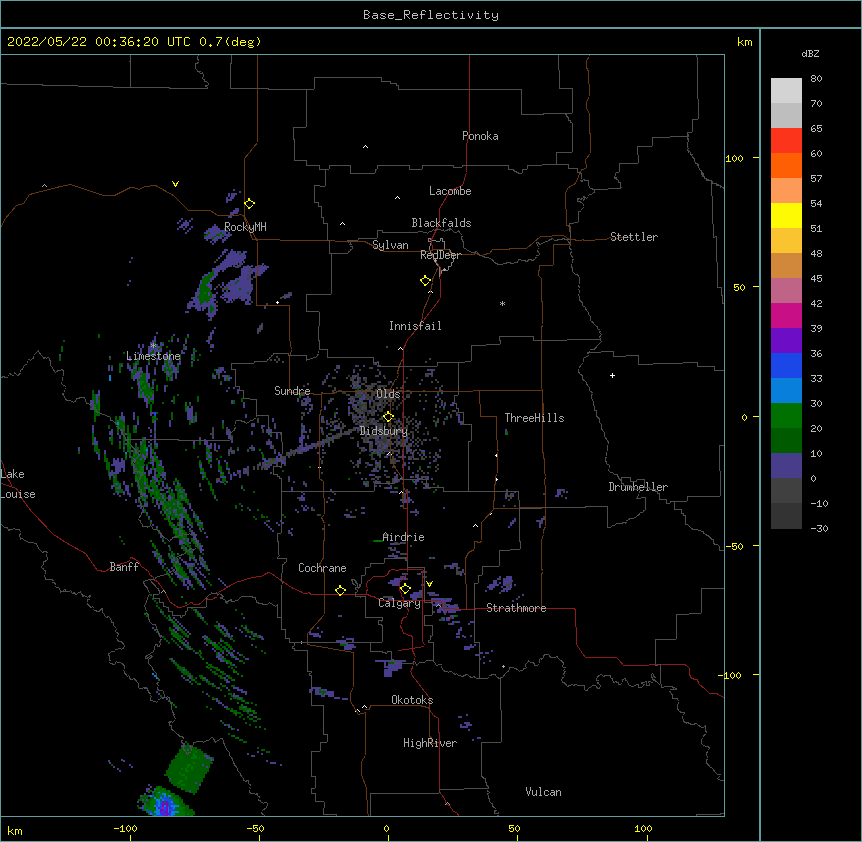Select the 80 dBZ light gray swatch
The height and width of the screenshot is (842, 862).
click(786, 91)
